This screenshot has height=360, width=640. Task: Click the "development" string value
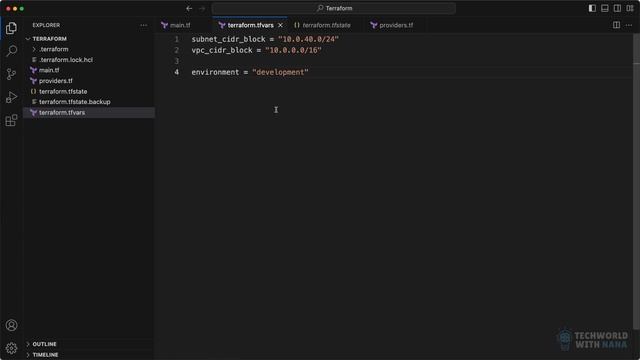pos(280,72)
